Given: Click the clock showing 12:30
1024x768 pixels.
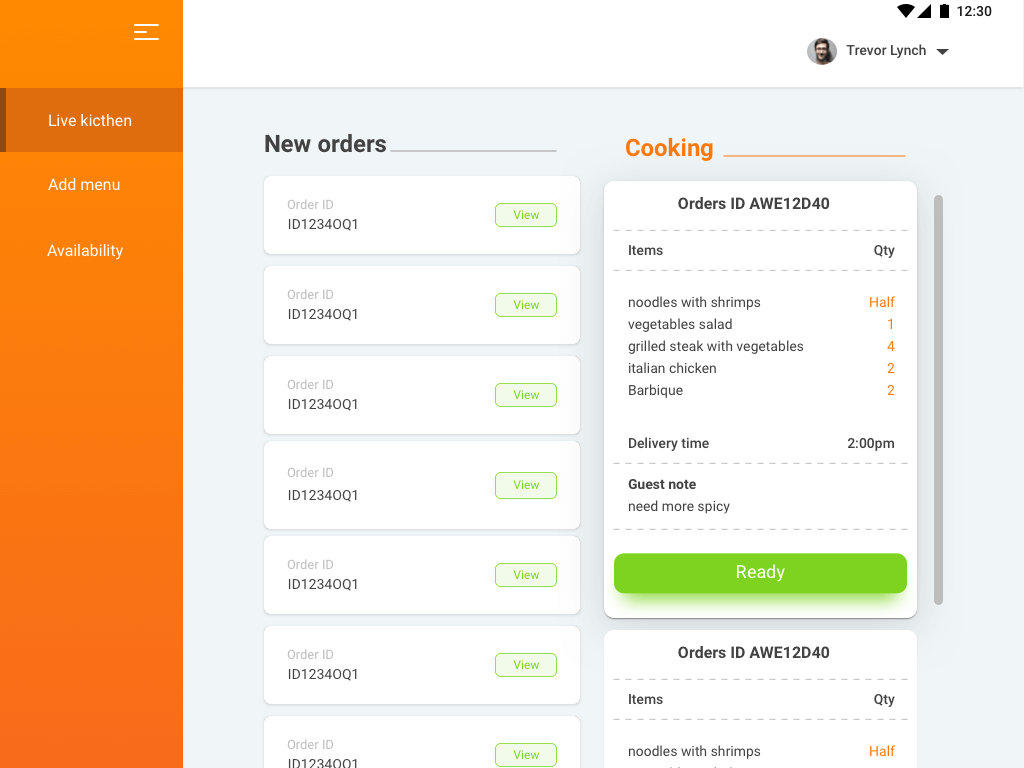Looking at the screenshot, I should 974,12.
